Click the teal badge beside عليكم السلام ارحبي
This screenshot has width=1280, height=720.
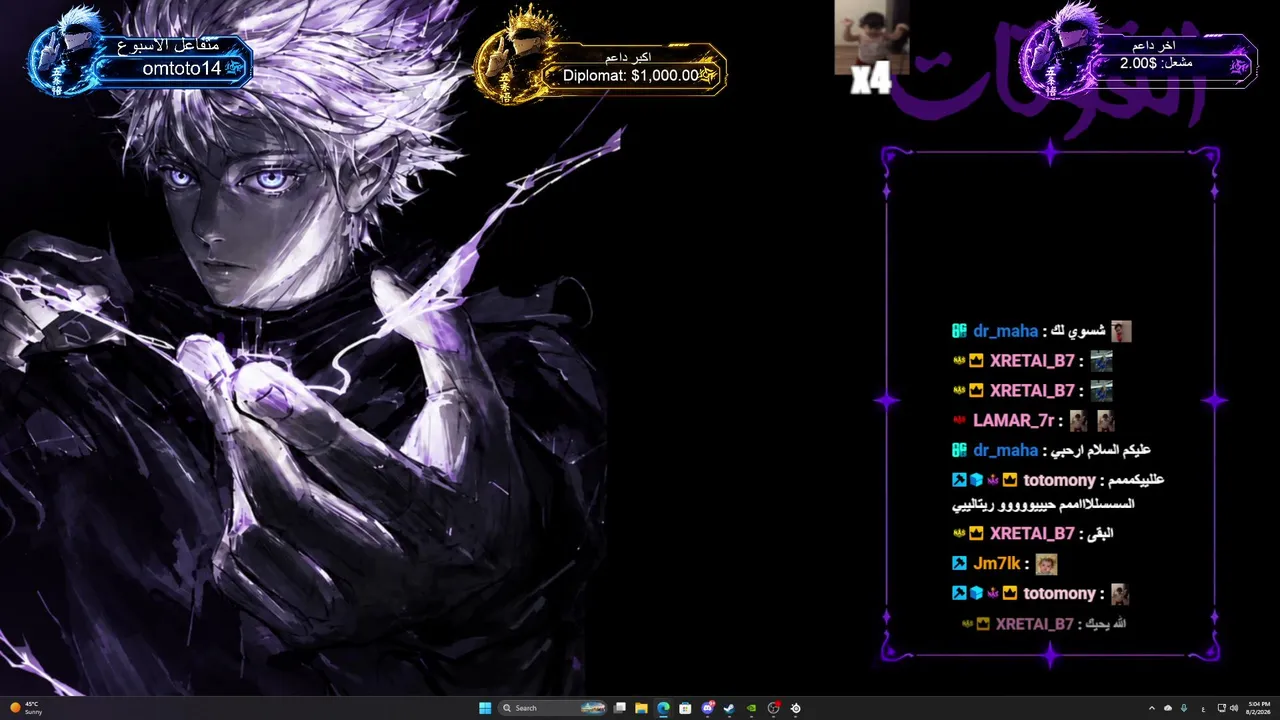(959, 450)
